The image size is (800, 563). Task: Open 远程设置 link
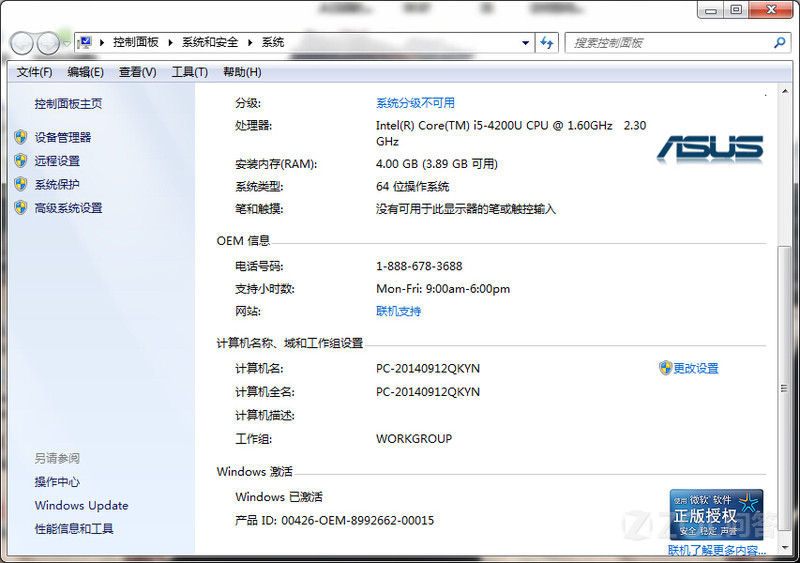point(57,161)
